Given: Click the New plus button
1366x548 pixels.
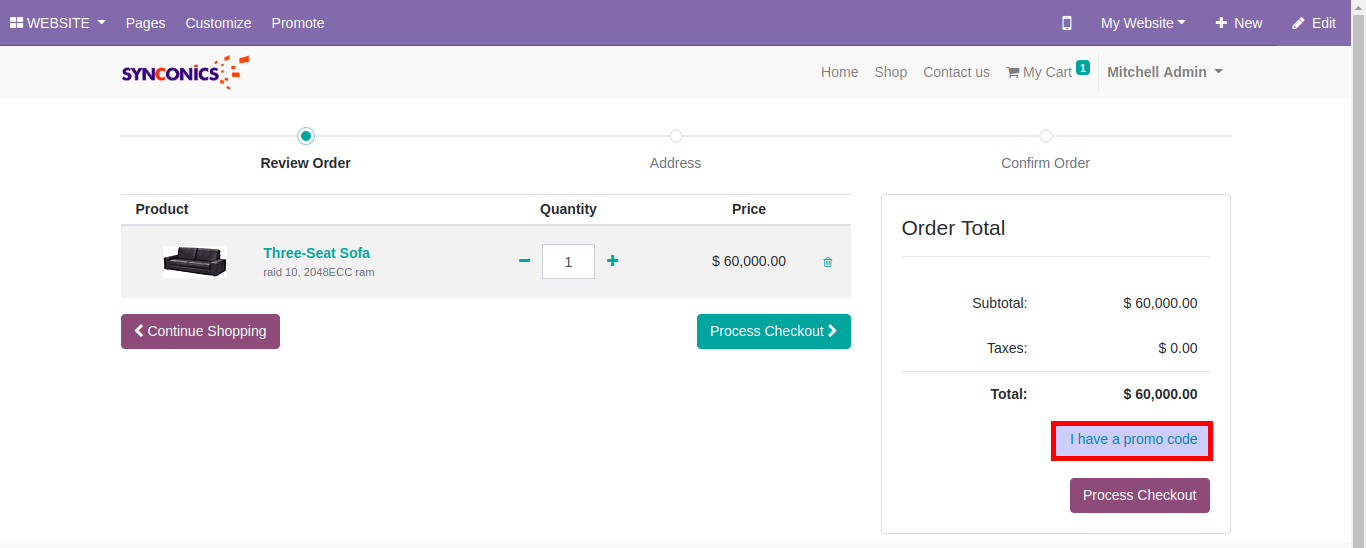Looking at the screenshot, I should point(1238,23).
